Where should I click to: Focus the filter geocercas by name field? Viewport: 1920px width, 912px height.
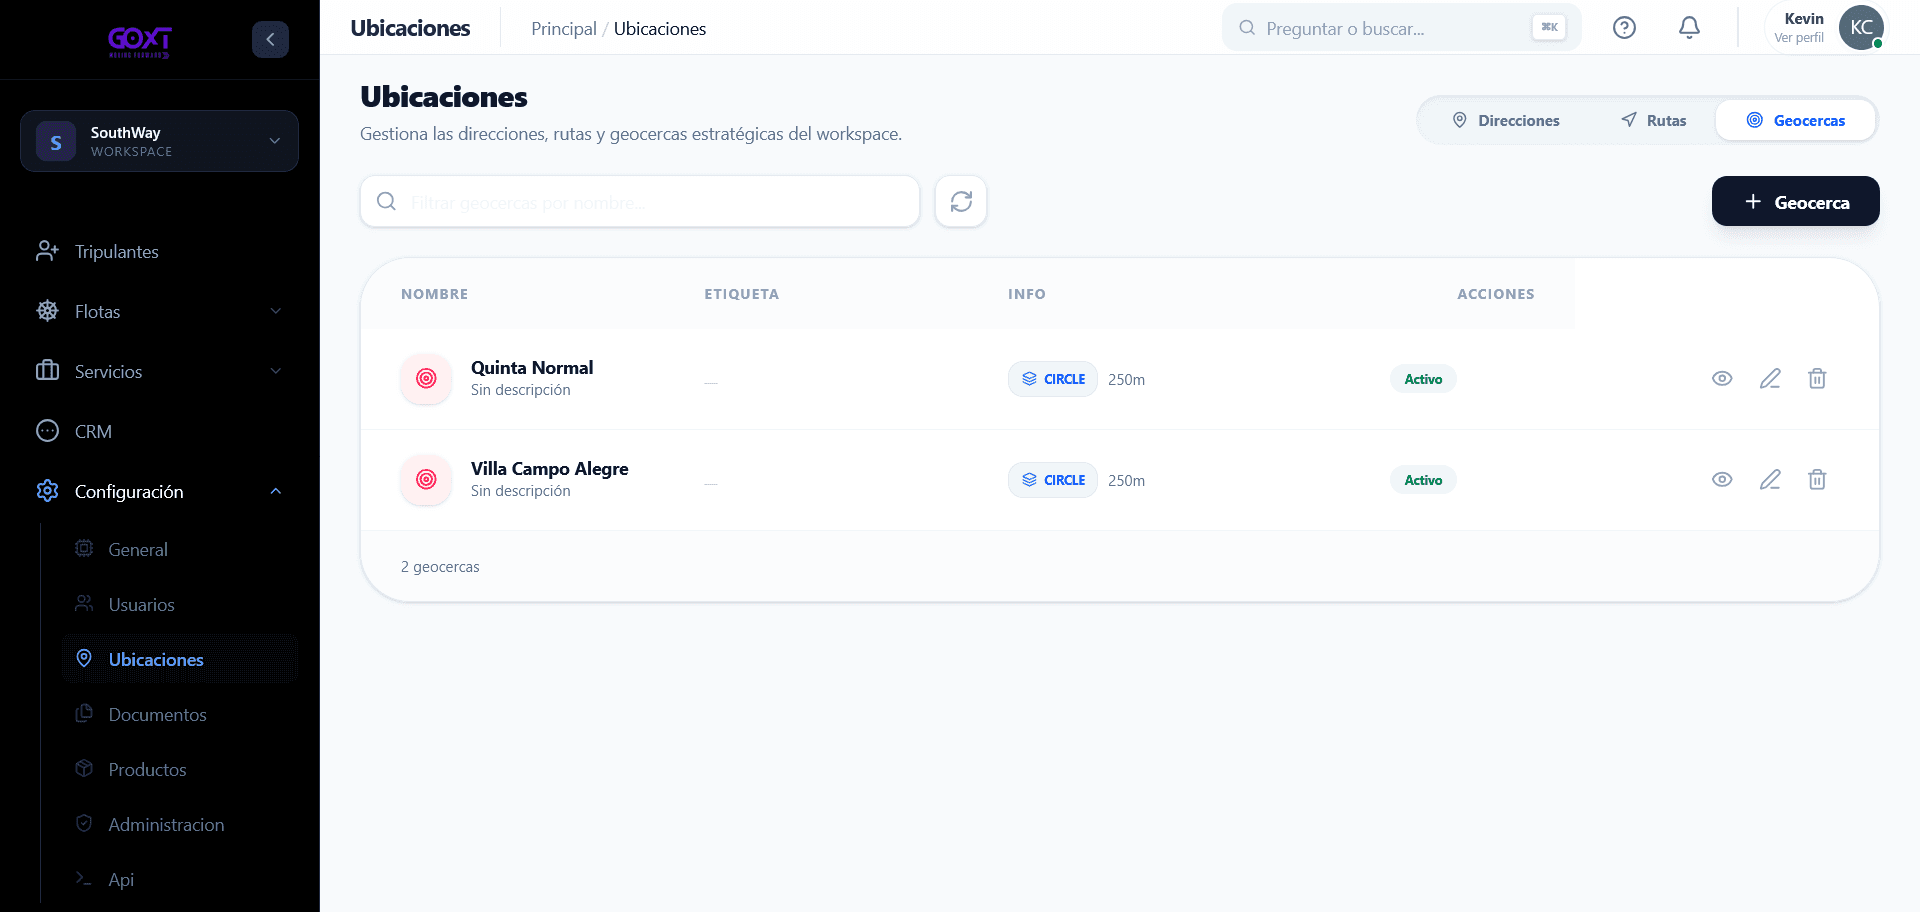(x=640, y=201)
